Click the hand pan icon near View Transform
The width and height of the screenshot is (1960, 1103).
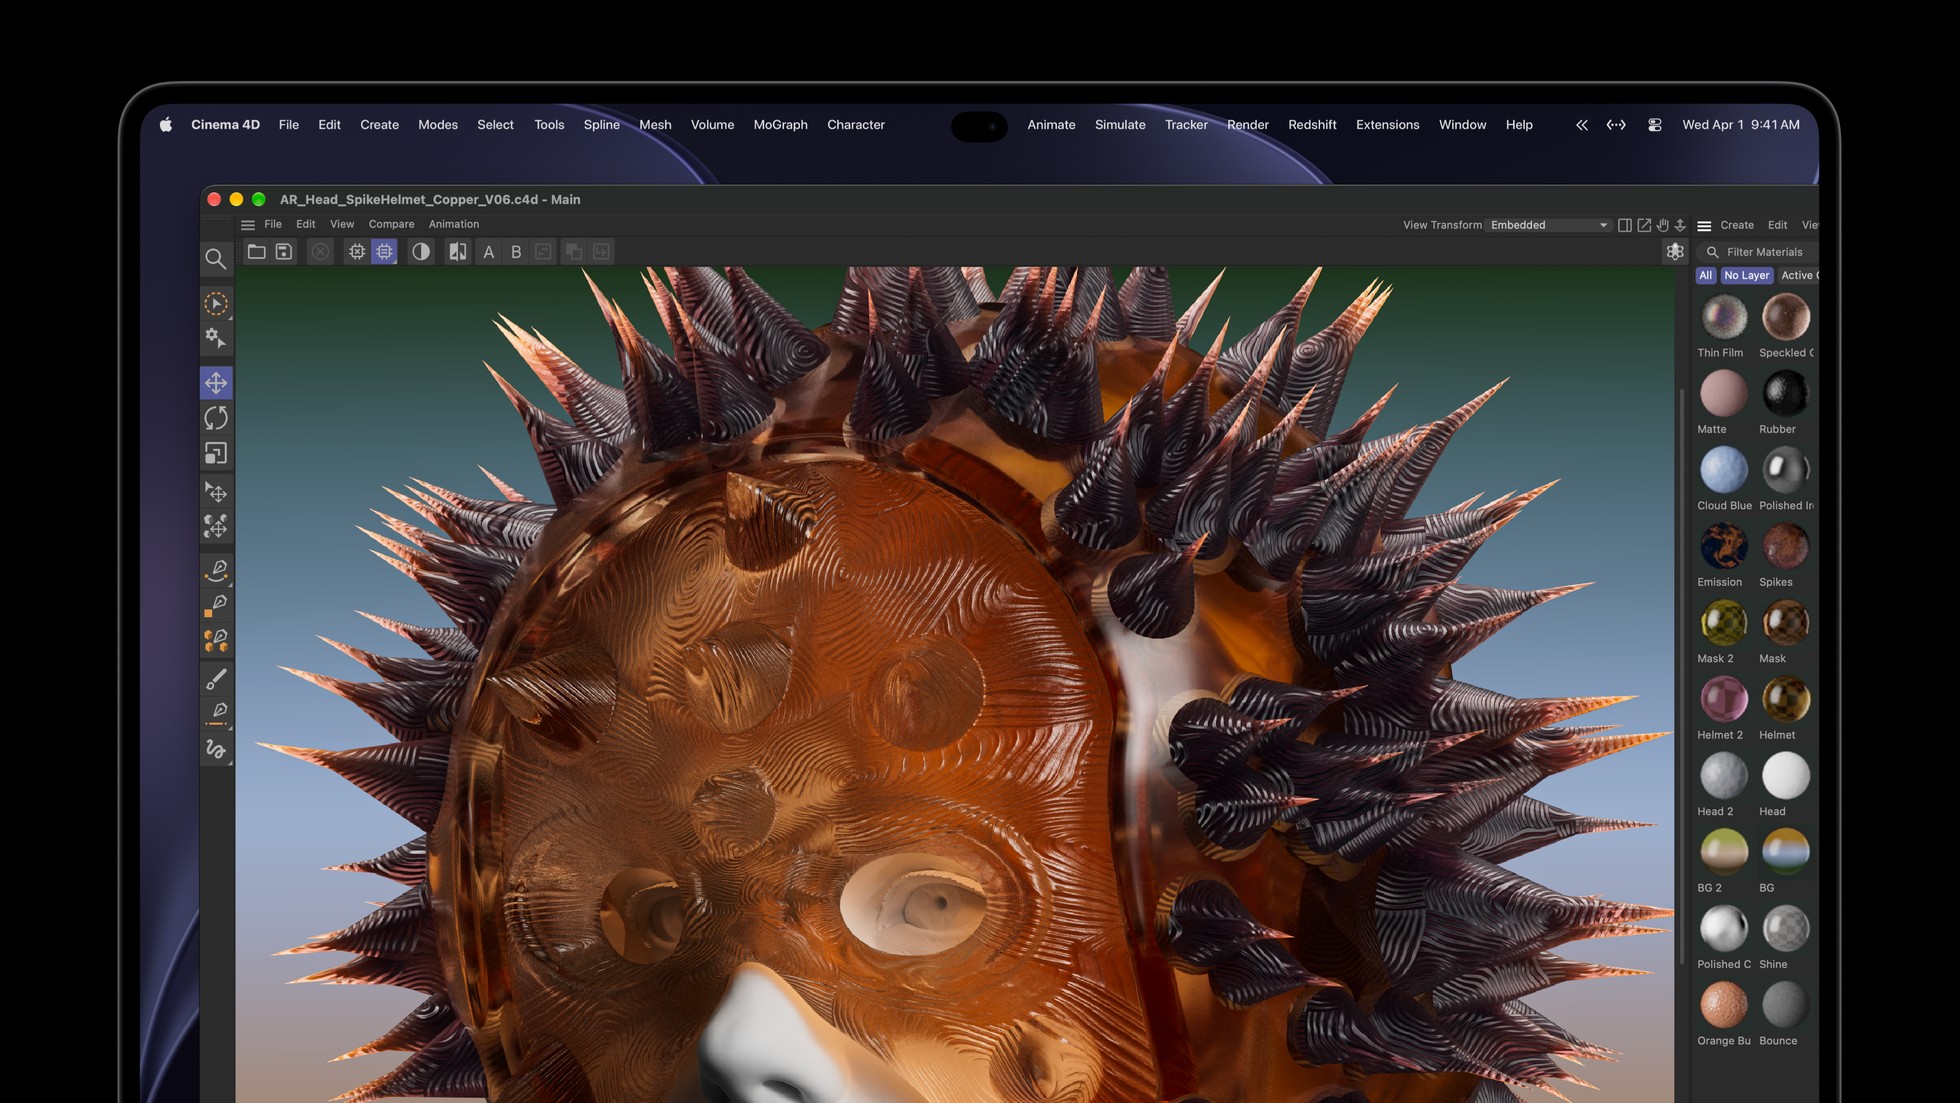[x=1663, y=225]
